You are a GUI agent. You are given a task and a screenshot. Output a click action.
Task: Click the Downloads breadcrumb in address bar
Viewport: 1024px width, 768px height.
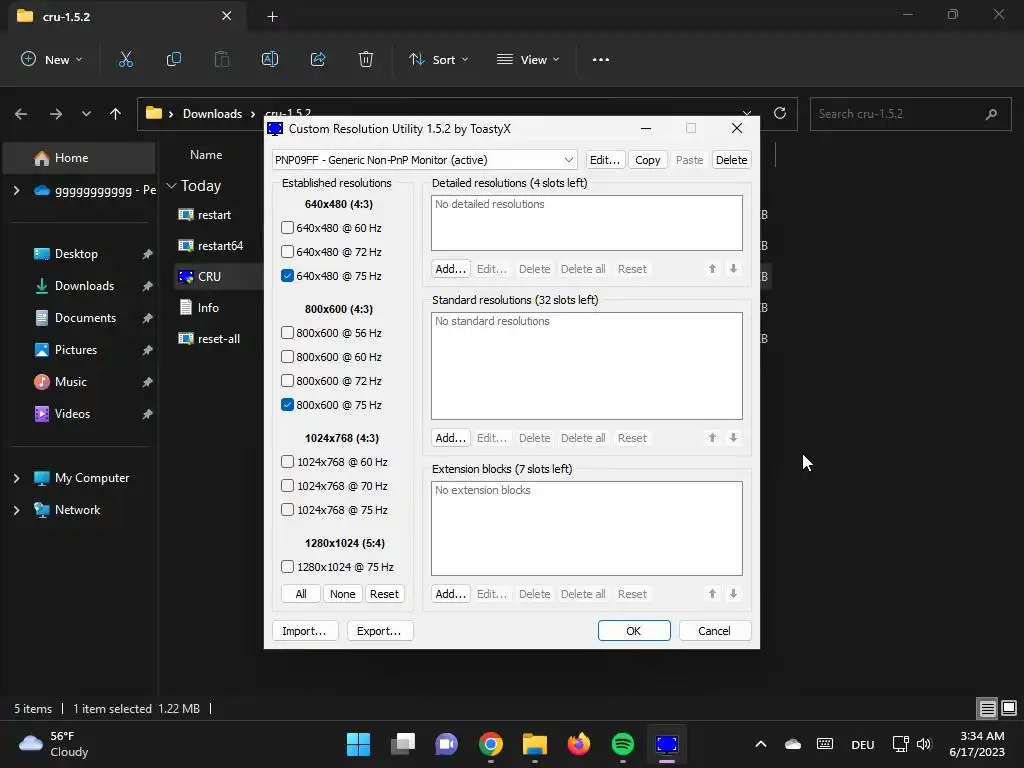click(x=212, y=114)
